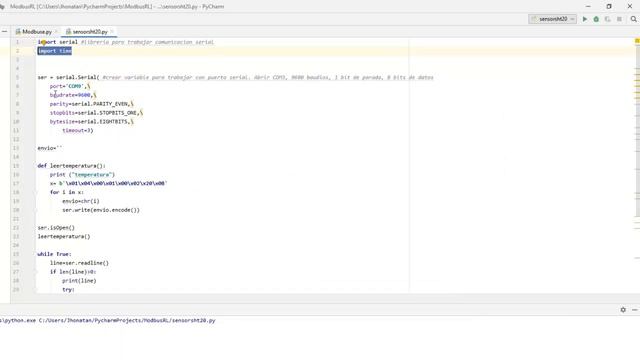
Task: Click the 'ser = serial.Serial(' line
Action: (x=68, y=77)
